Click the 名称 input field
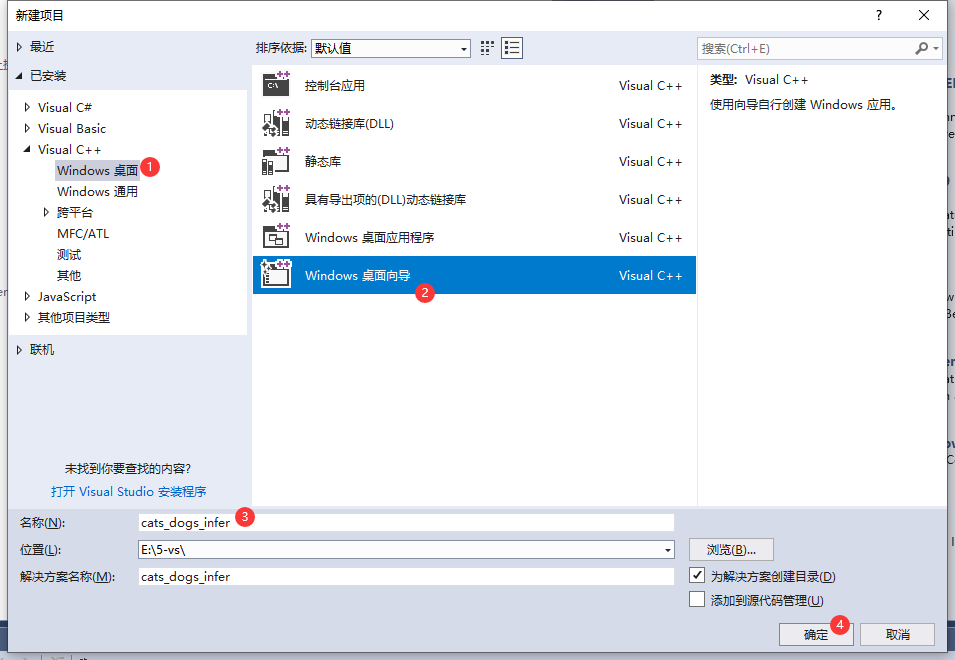This screenshot has height=660, width=955. 406,522
